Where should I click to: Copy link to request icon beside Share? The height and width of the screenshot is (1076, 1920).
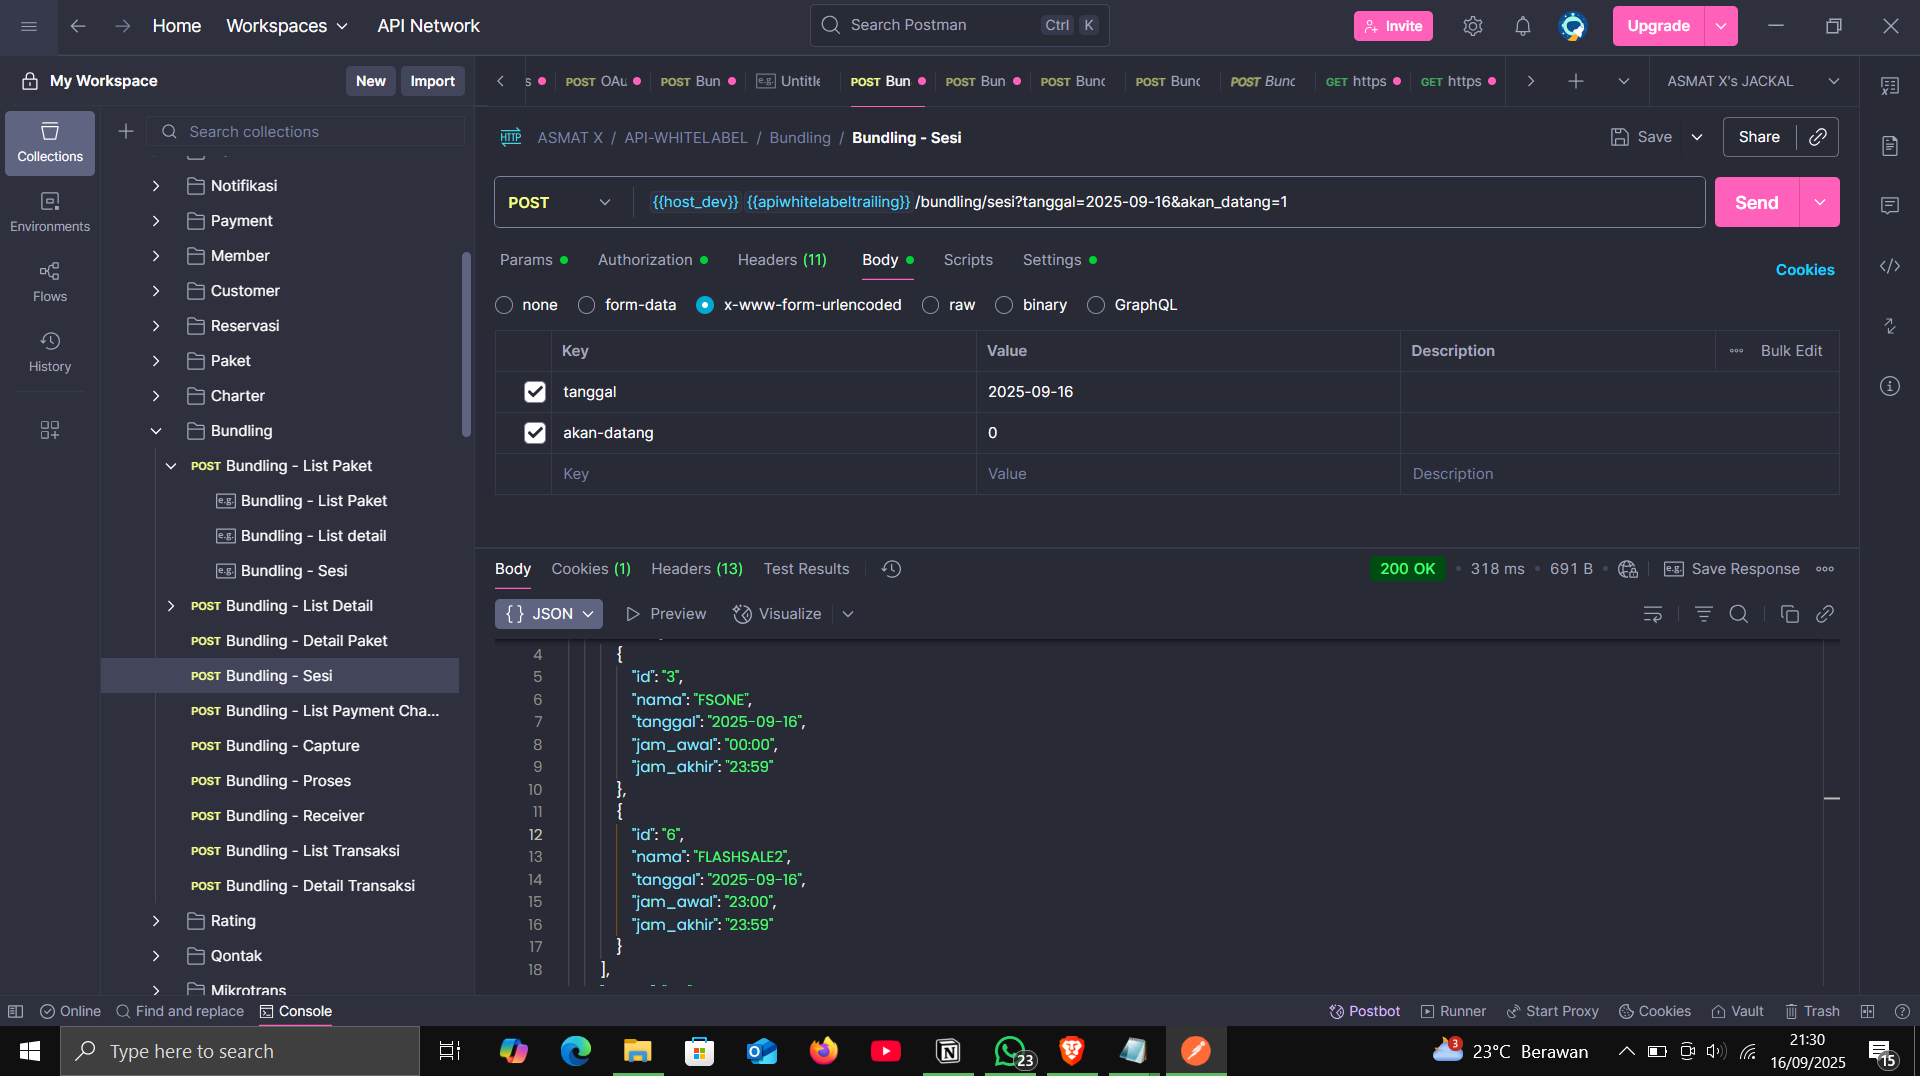(1818, 137)
